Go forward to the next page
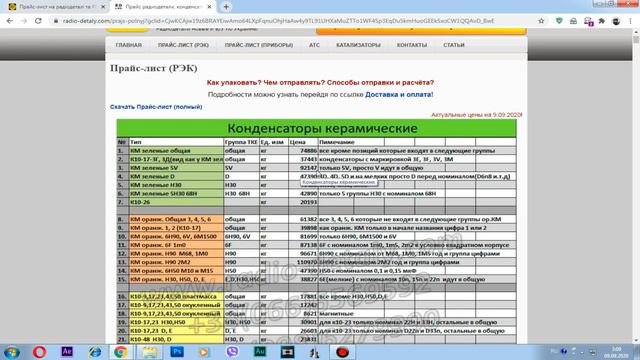Screen dimensions: 640x360 click(24, 21)
